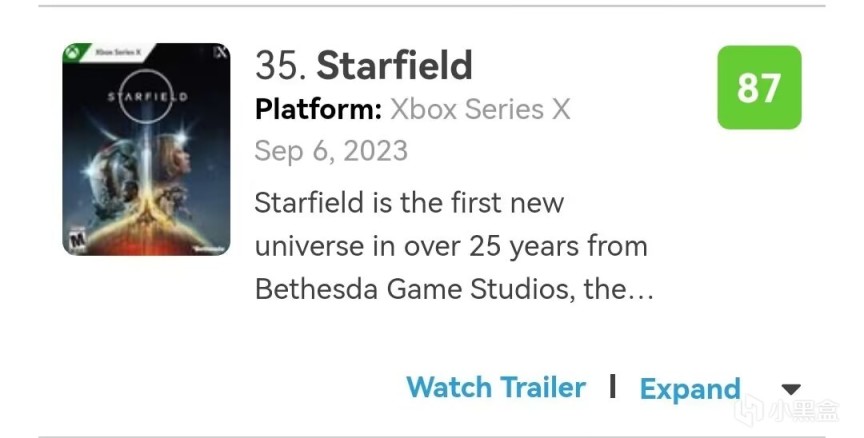Viewport: 864px width, 438px height.
Task: Select the Xbox Series X platform text
Action: 479,109
